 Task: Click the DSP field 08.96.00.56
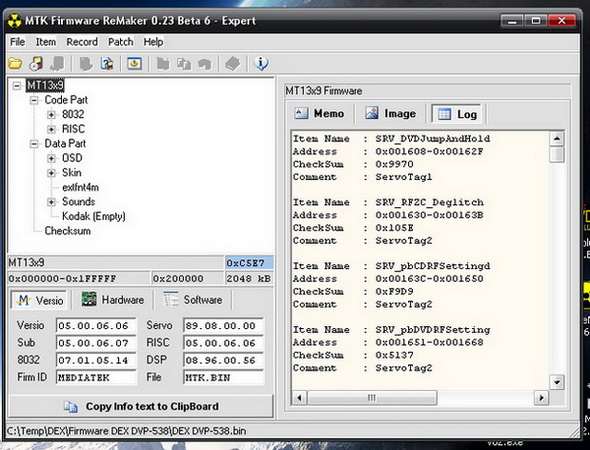(x=224, y=360)
